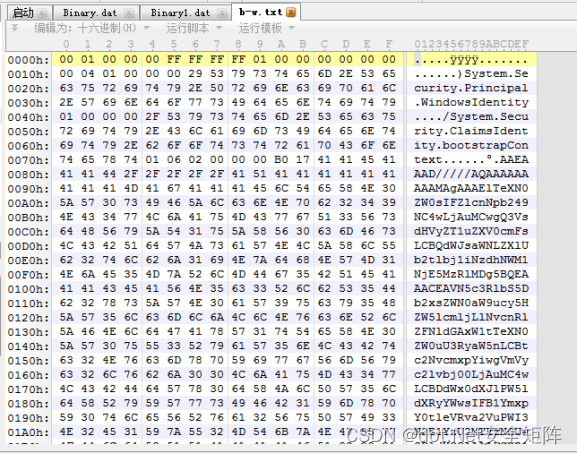Click ASCII text "rity.ClaimsIdent"
The image size is (577, 454).
[x=471, y=131]
